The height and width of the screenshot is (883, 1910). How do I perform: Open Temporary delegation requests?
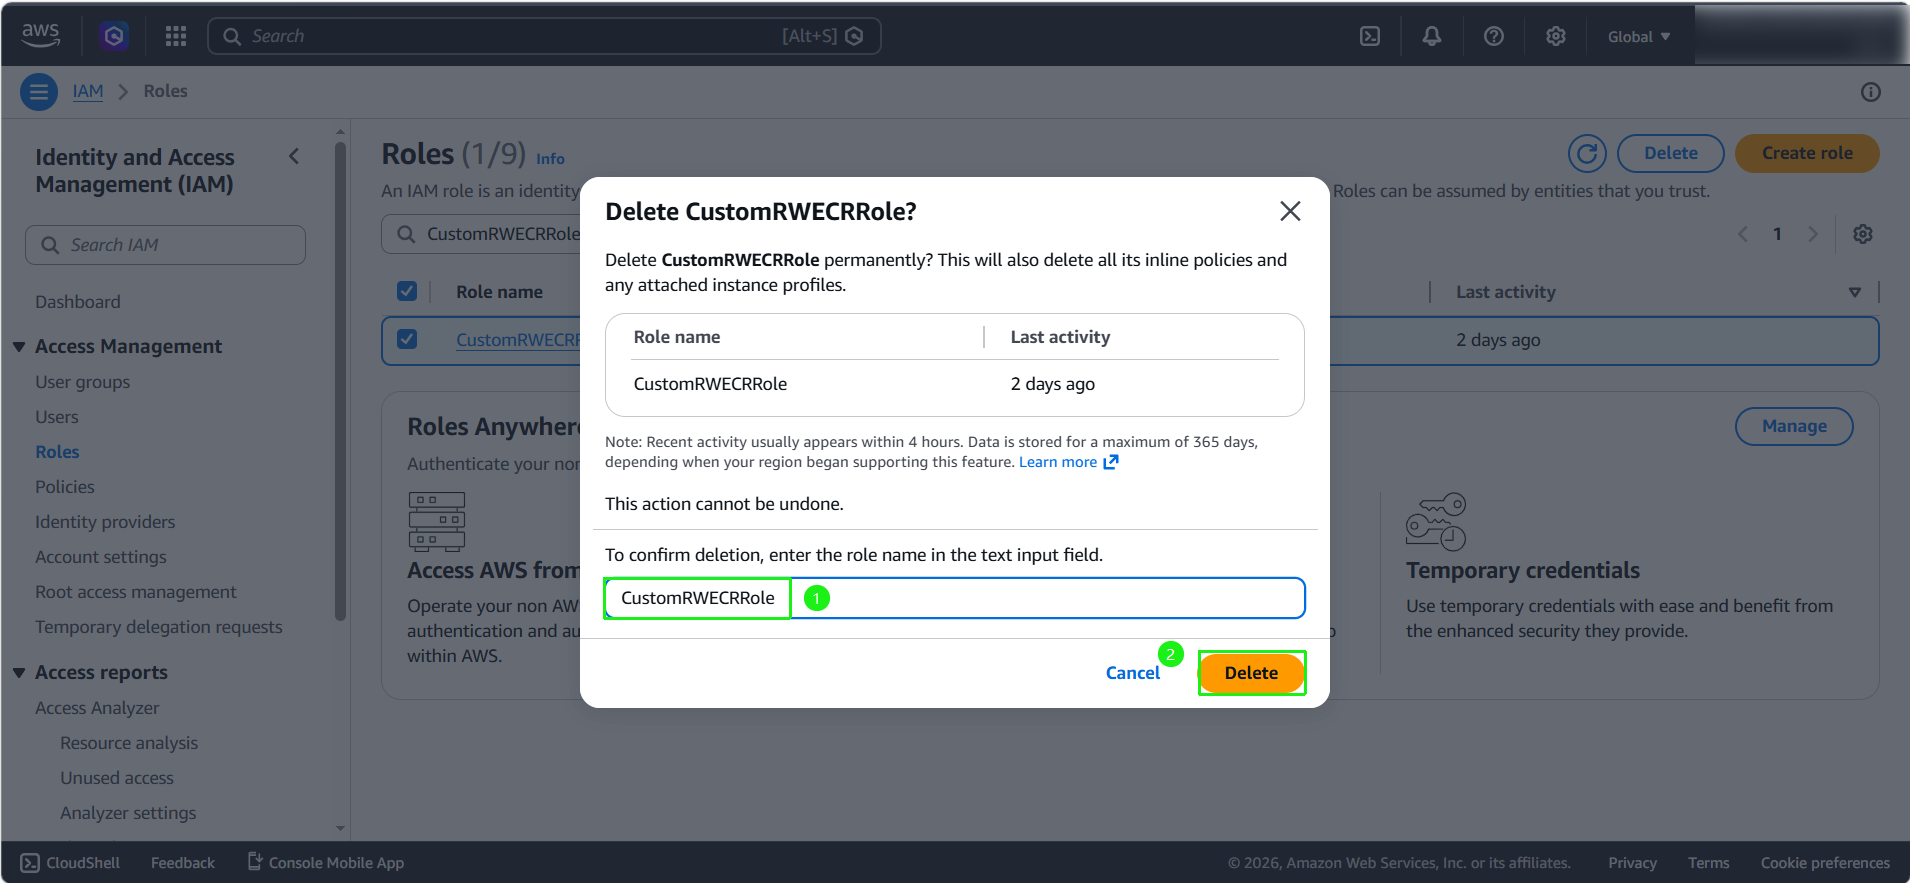click(159, 627)
